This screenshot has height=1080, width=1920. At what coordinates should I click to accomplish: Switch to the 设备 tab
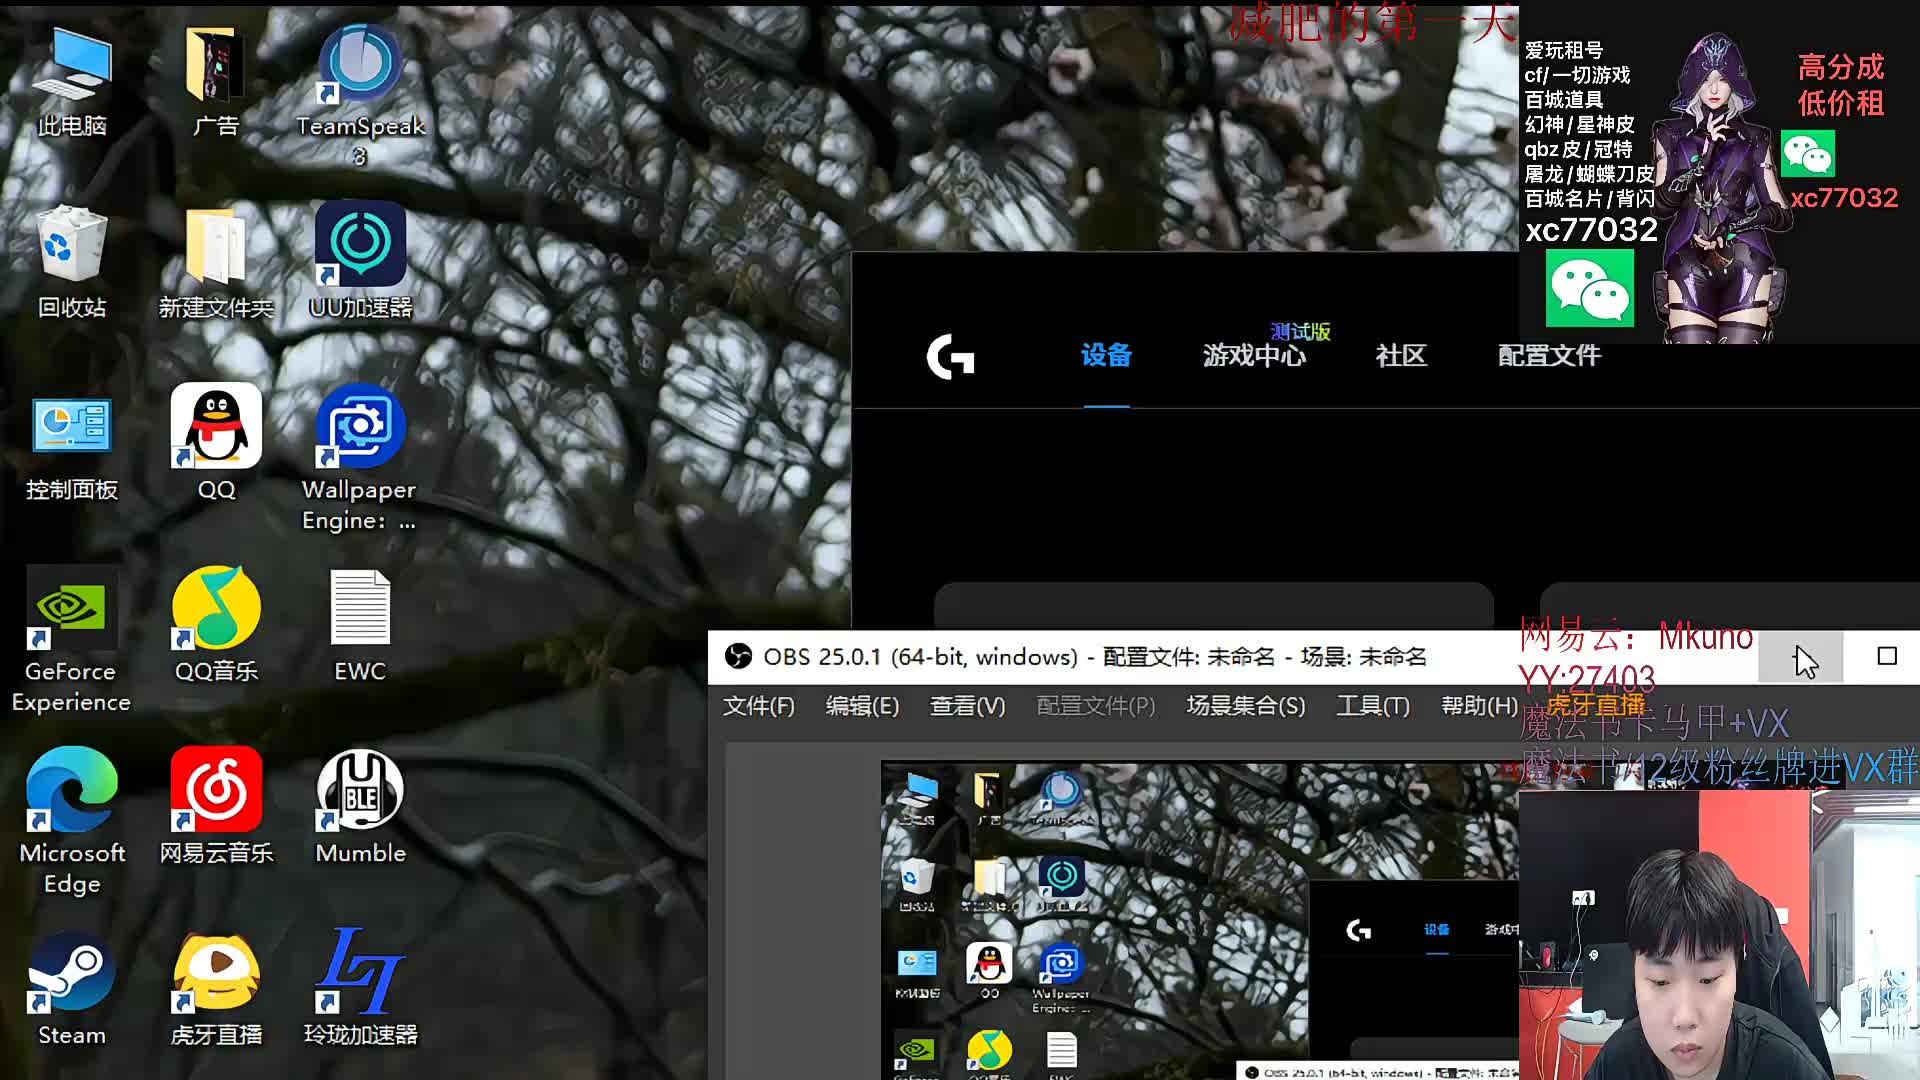(1106, 356)
